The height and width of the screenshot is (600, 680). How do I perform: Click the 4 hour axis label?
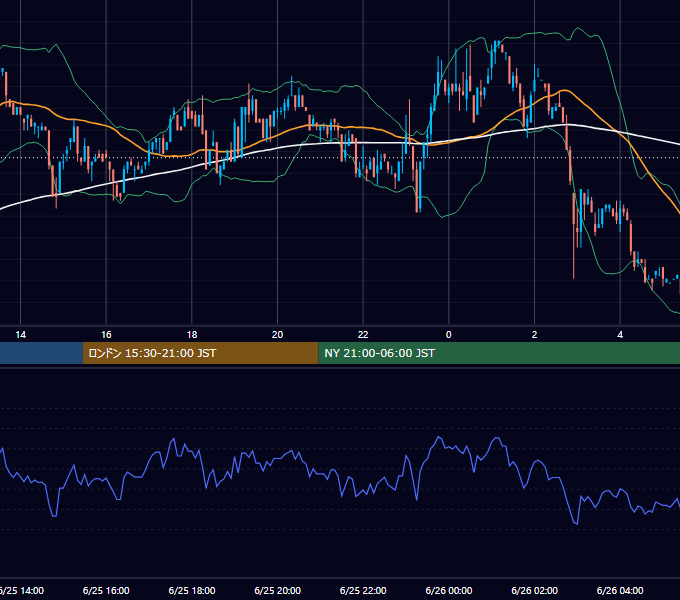(x=620, y=335)
